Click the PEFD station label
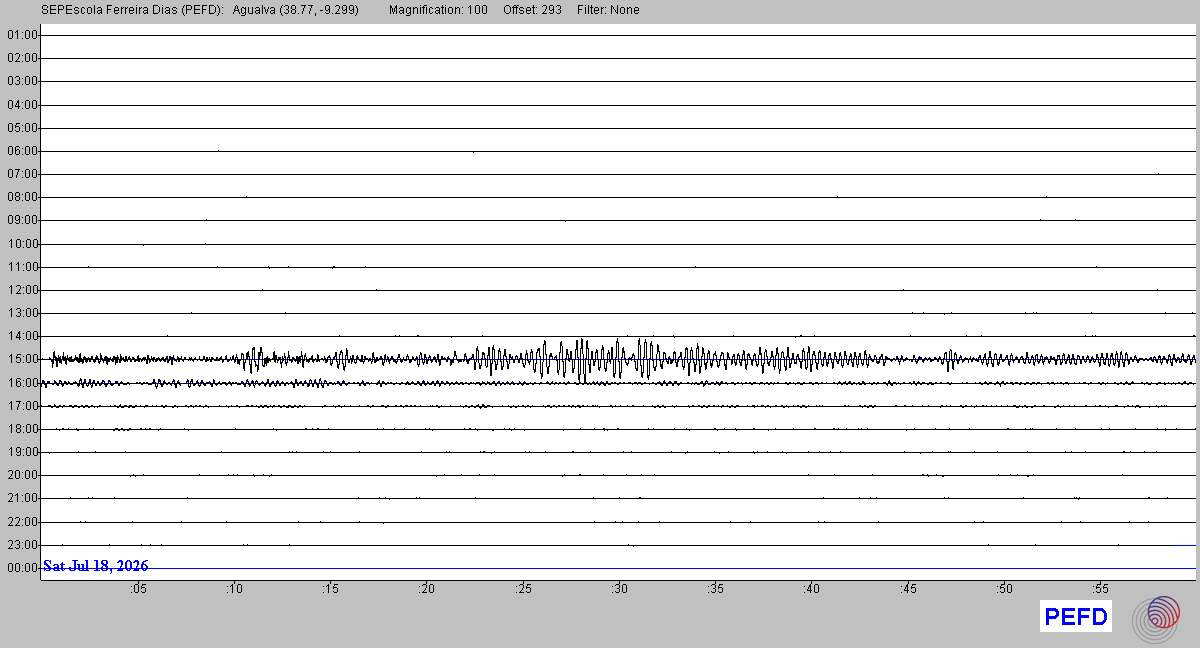 click(x=1076, y=617)
